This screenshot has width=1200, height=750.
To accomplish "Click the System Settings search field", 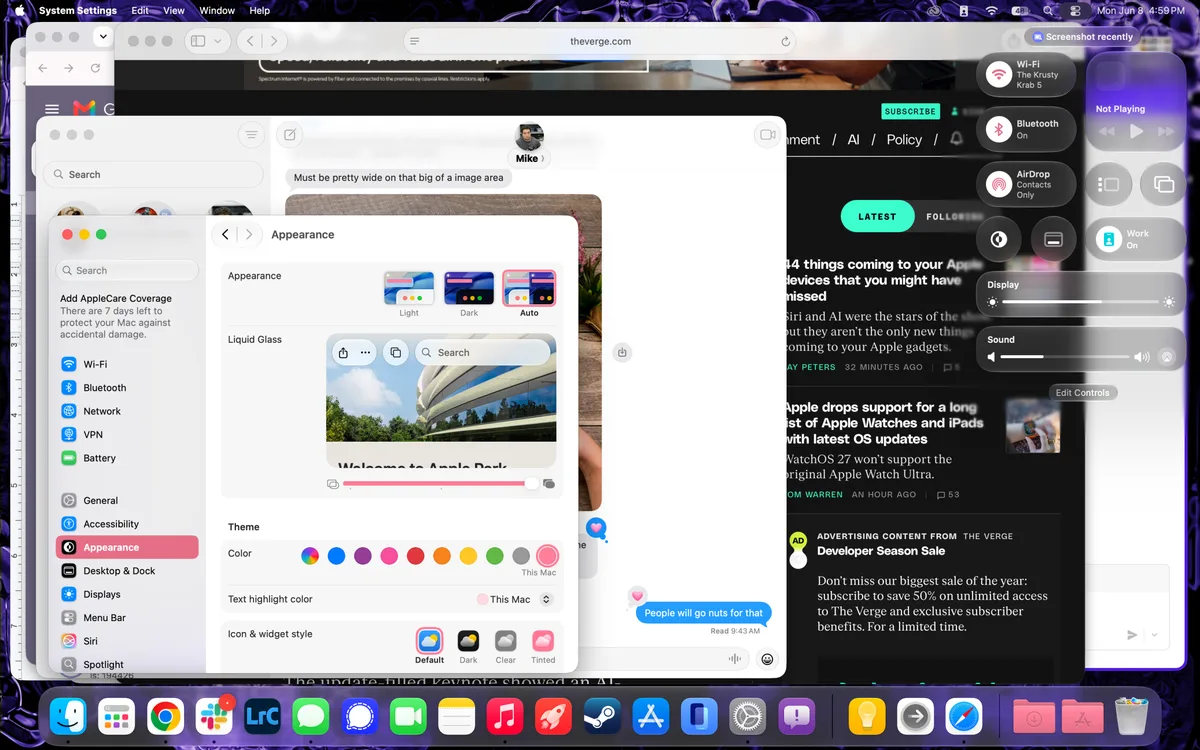I will [127, 270].
